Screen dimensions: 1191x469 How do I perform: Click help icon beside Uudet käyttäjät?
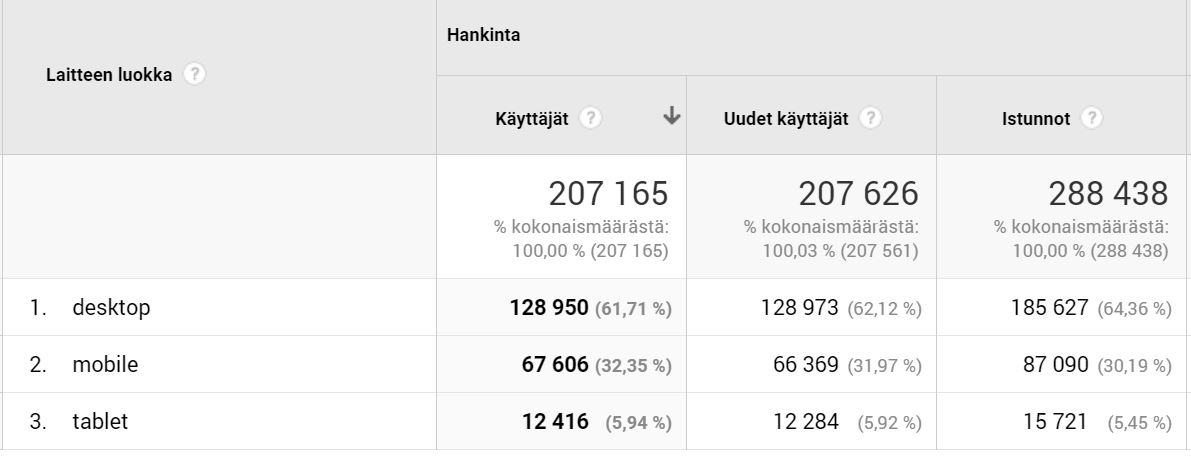(870, 119)
